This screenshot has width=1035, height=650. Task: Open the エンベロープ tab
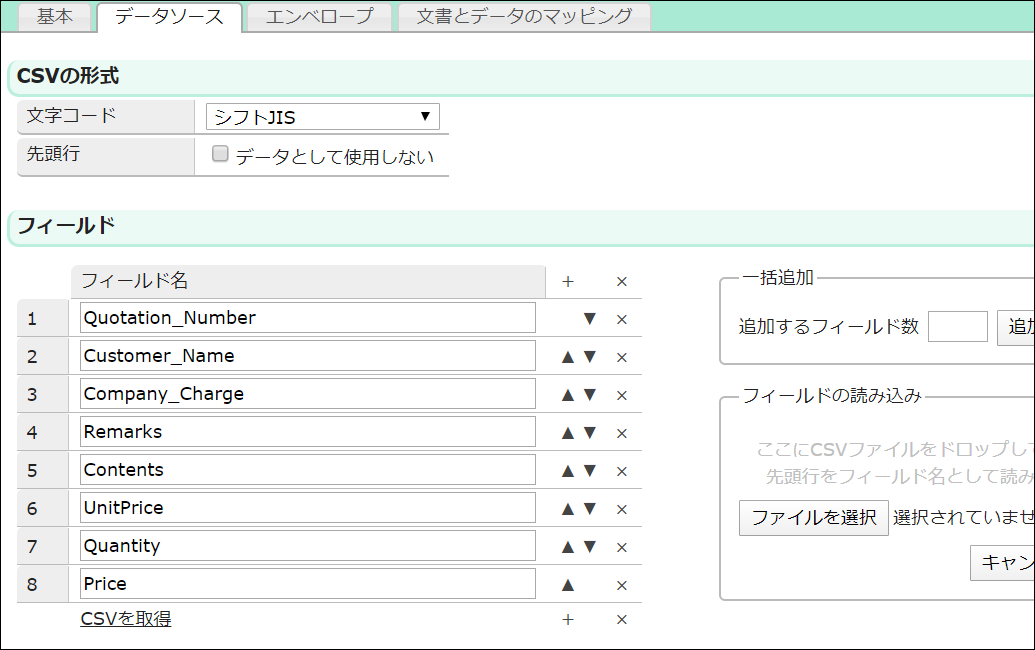319,17
